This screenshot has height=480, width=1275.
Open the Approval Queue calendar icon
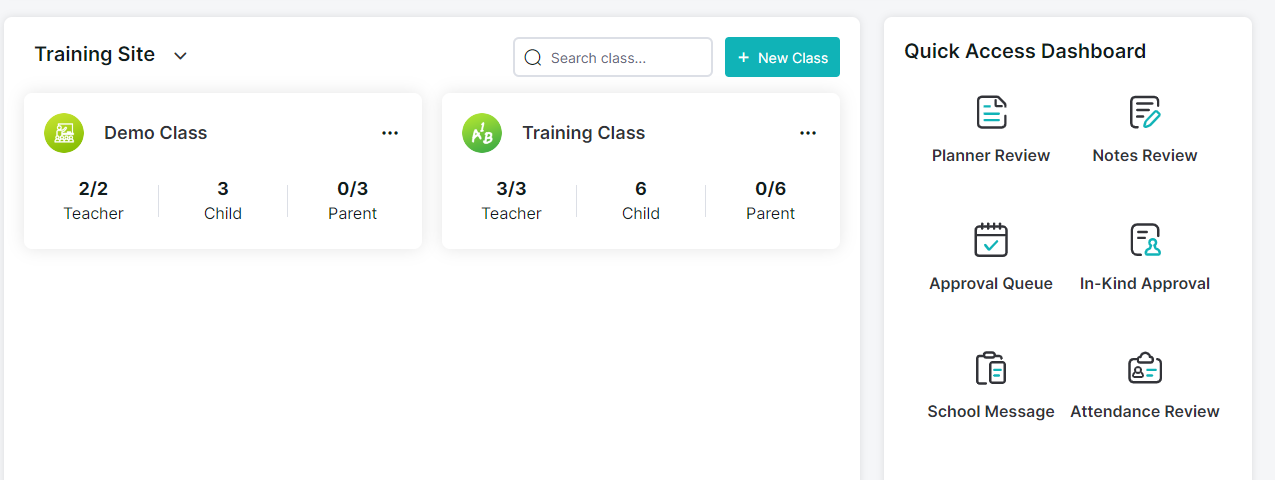[x=991, y=240]
